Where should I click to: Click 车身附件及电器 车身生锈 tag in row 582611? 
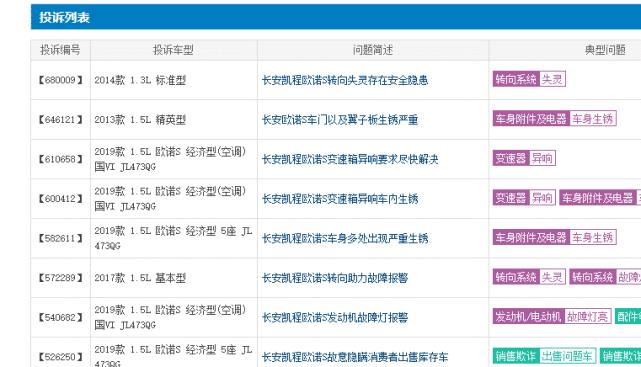click(554, 237)
